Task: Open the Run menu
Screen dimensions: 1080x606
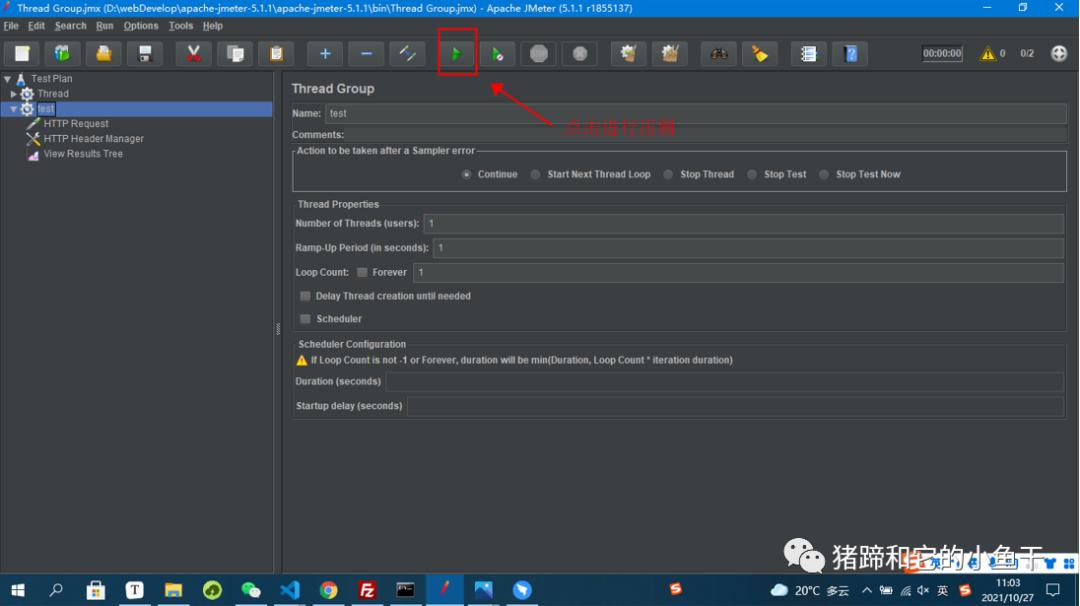Action: [x=105, y=25]
